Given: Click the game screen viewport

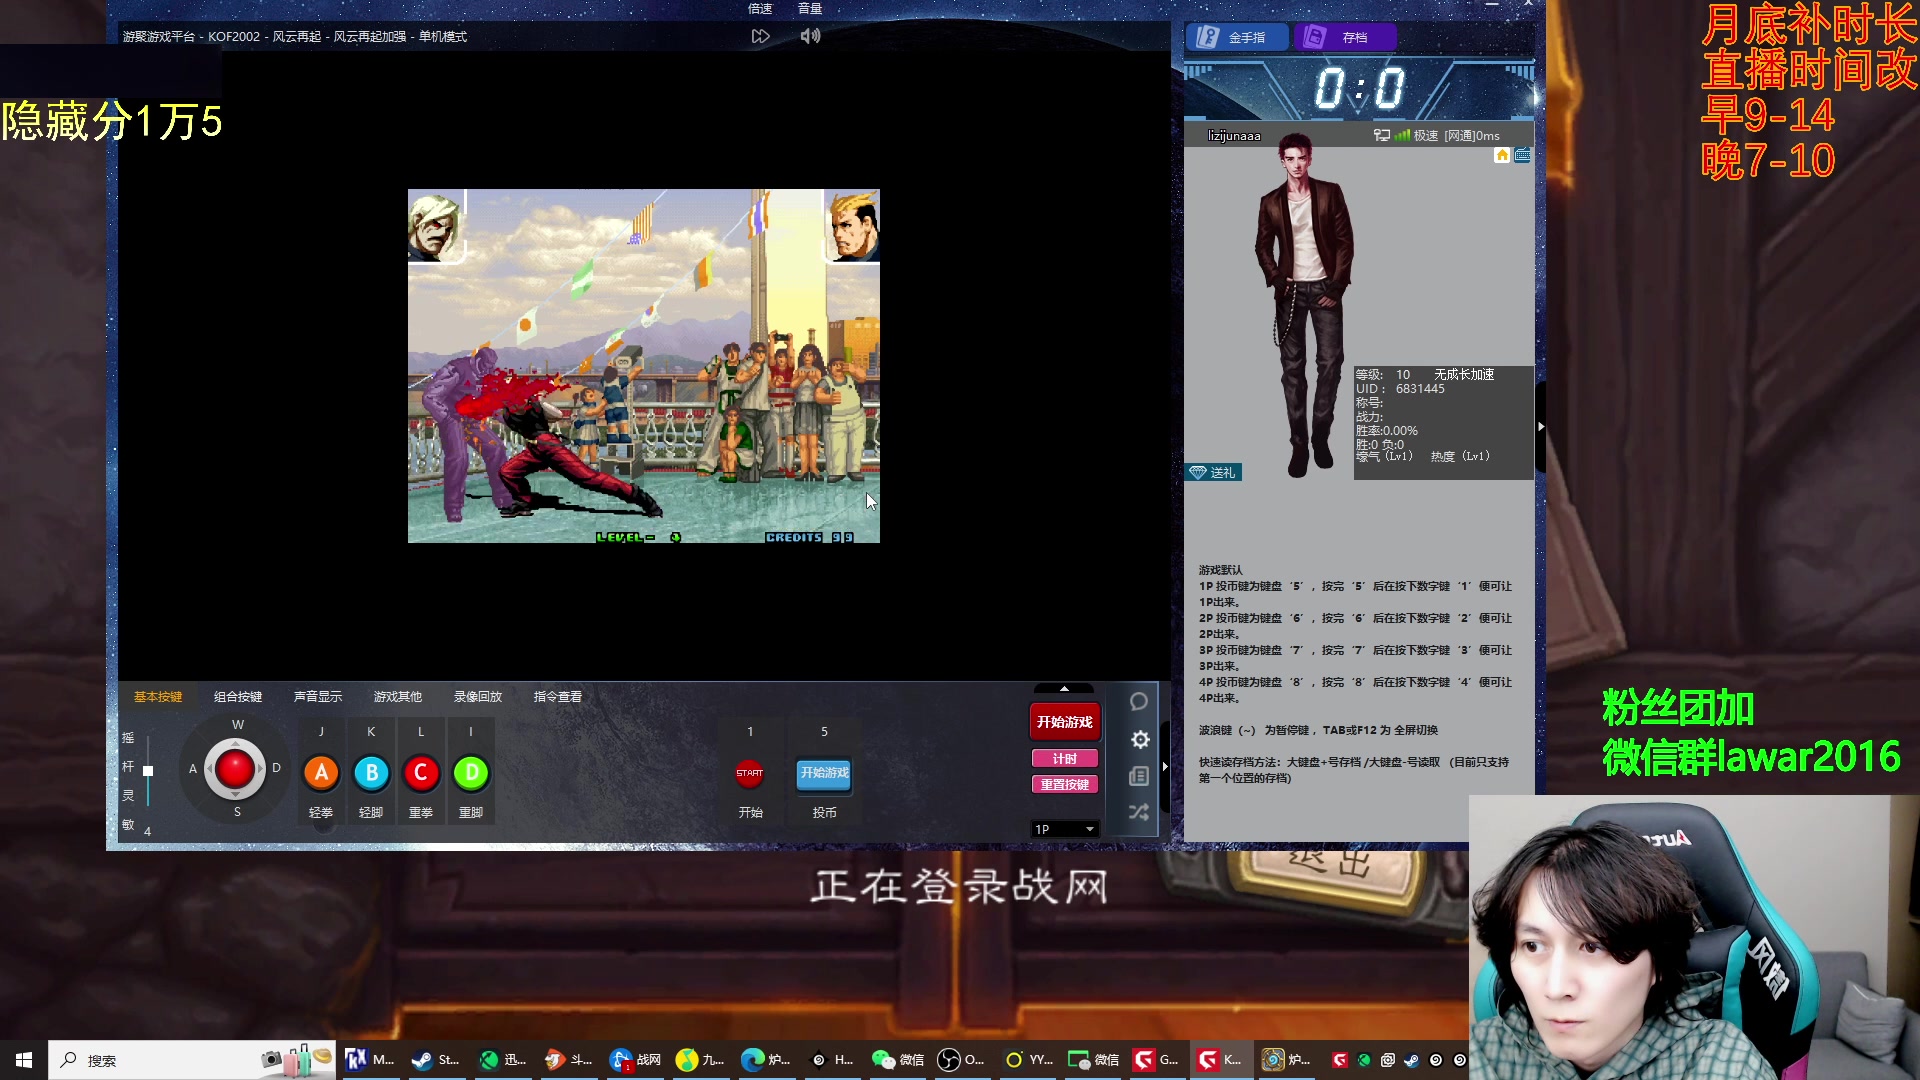Looking at the screenshot, I should pyautogui.click(x=644, y=366).
